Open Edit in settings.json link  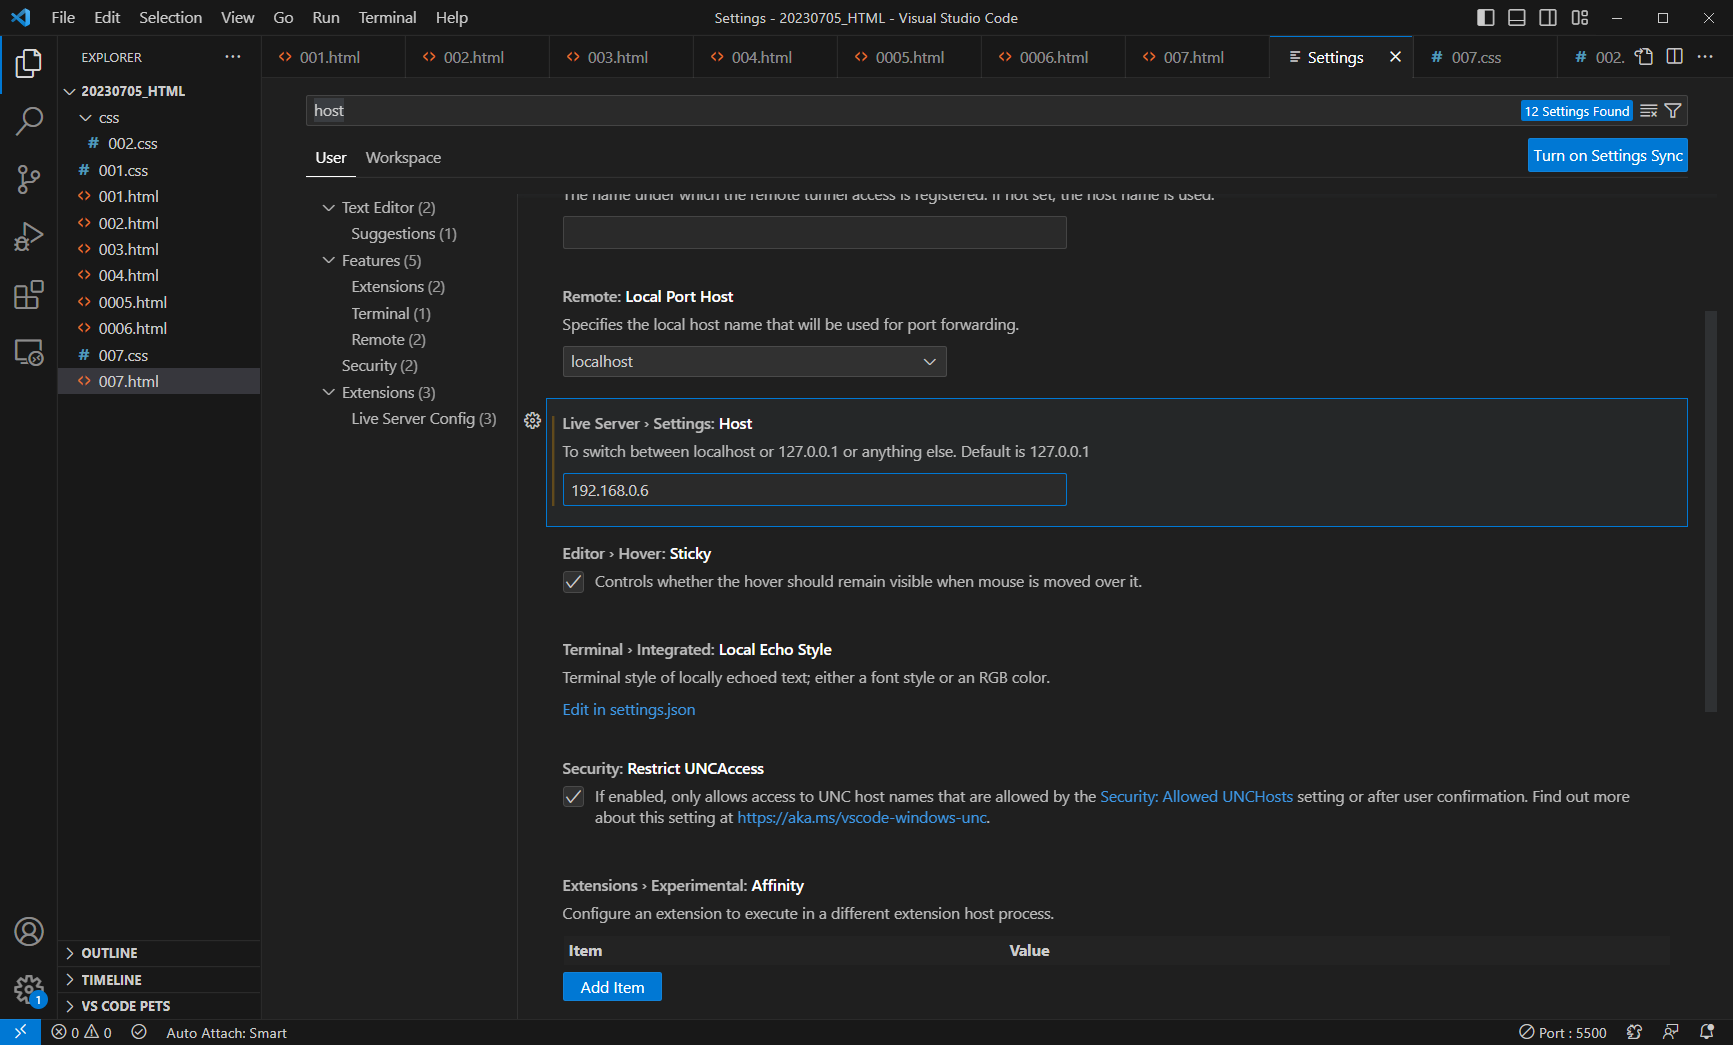pyautogui.click(x=629, y=709)
